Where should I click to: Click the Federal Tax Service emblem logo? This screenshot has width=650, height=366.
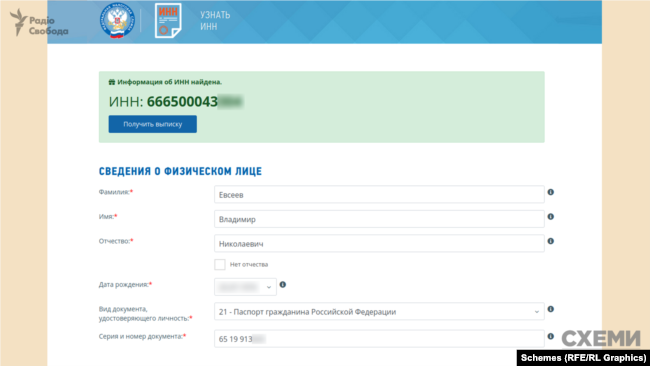click(117, 20)
